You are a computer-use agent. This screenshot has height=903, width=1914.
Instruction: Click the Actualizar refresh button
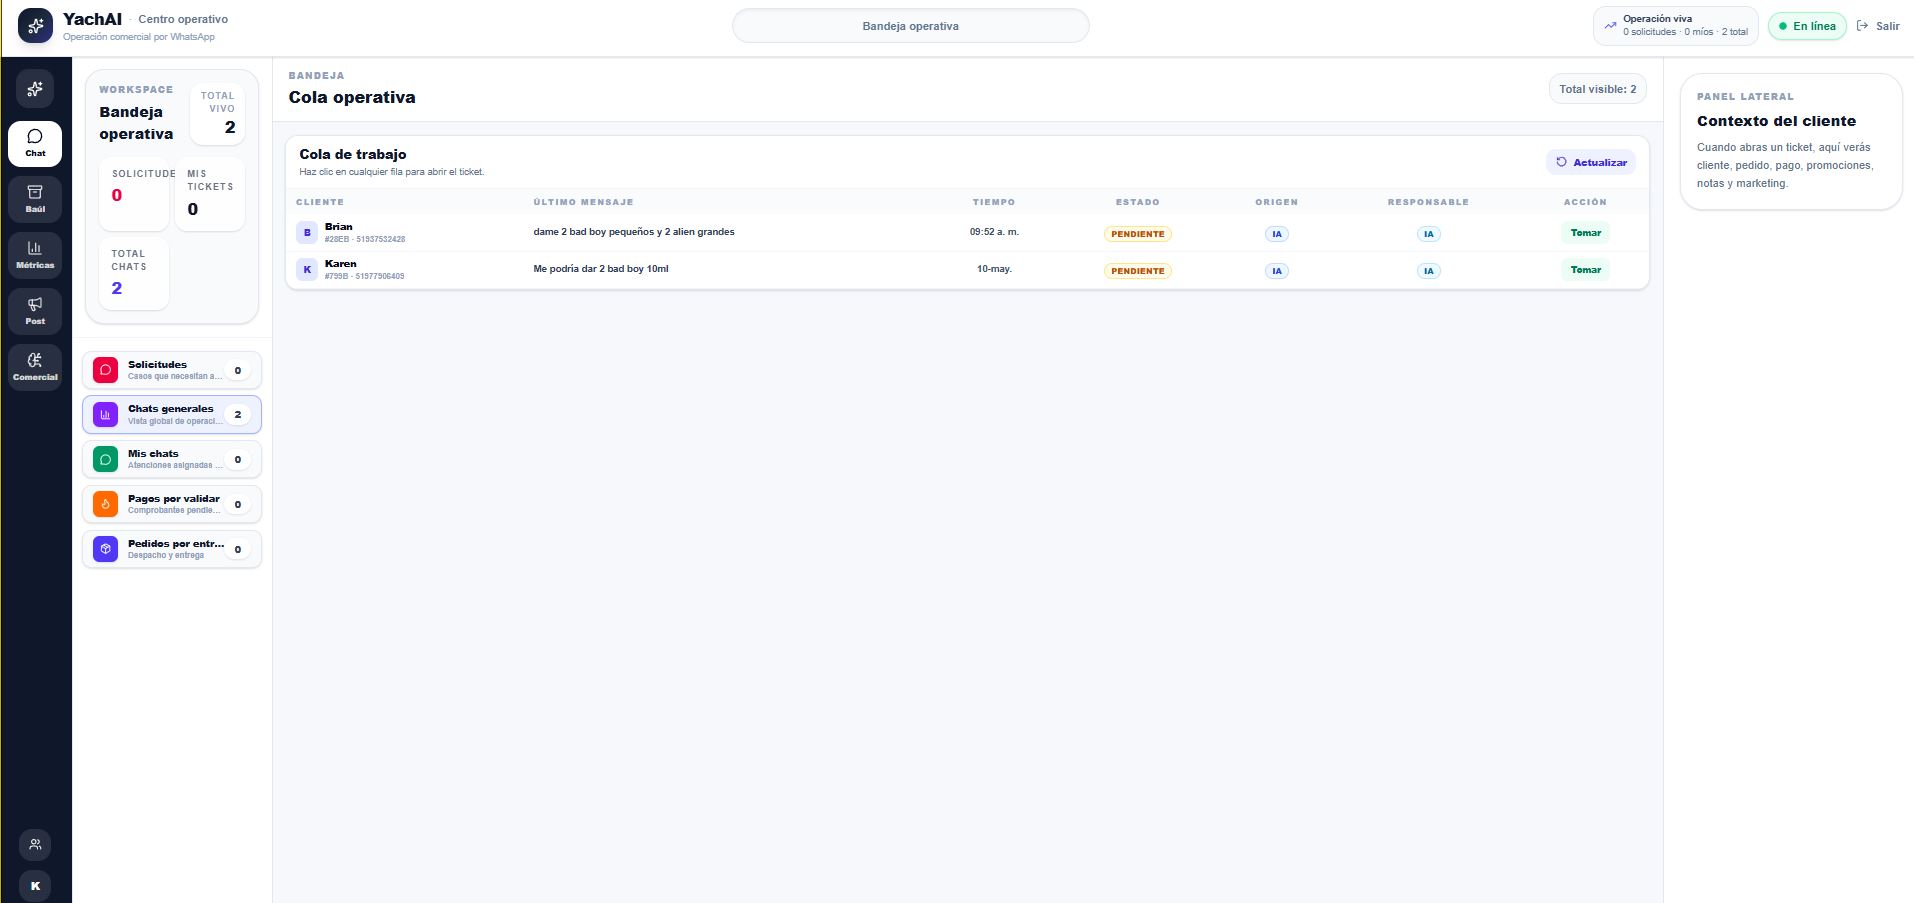(1591, 162)
